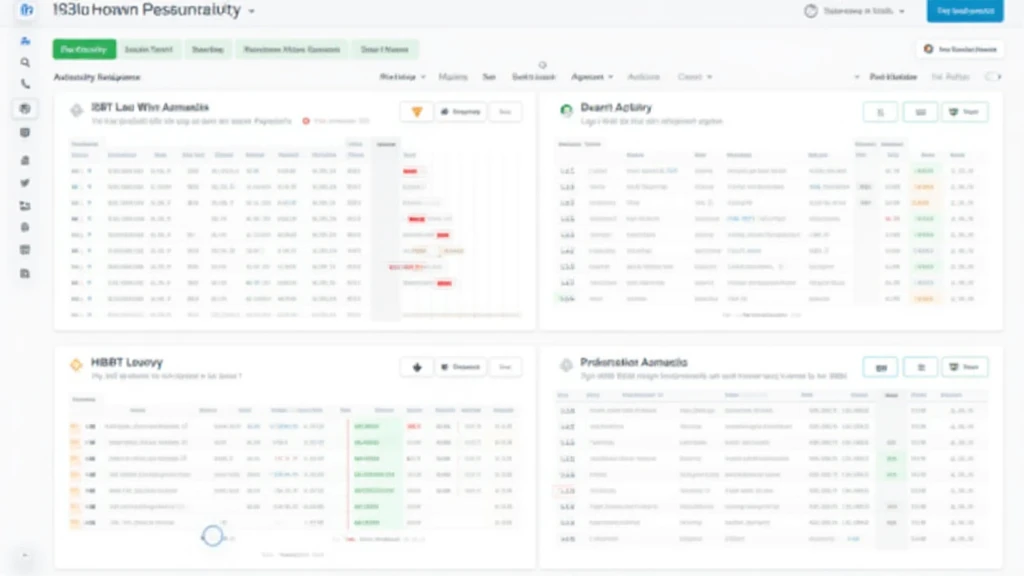Click the white button with orange icon below the blue button
Viewport: 1024px width, 576px height.
960,49
